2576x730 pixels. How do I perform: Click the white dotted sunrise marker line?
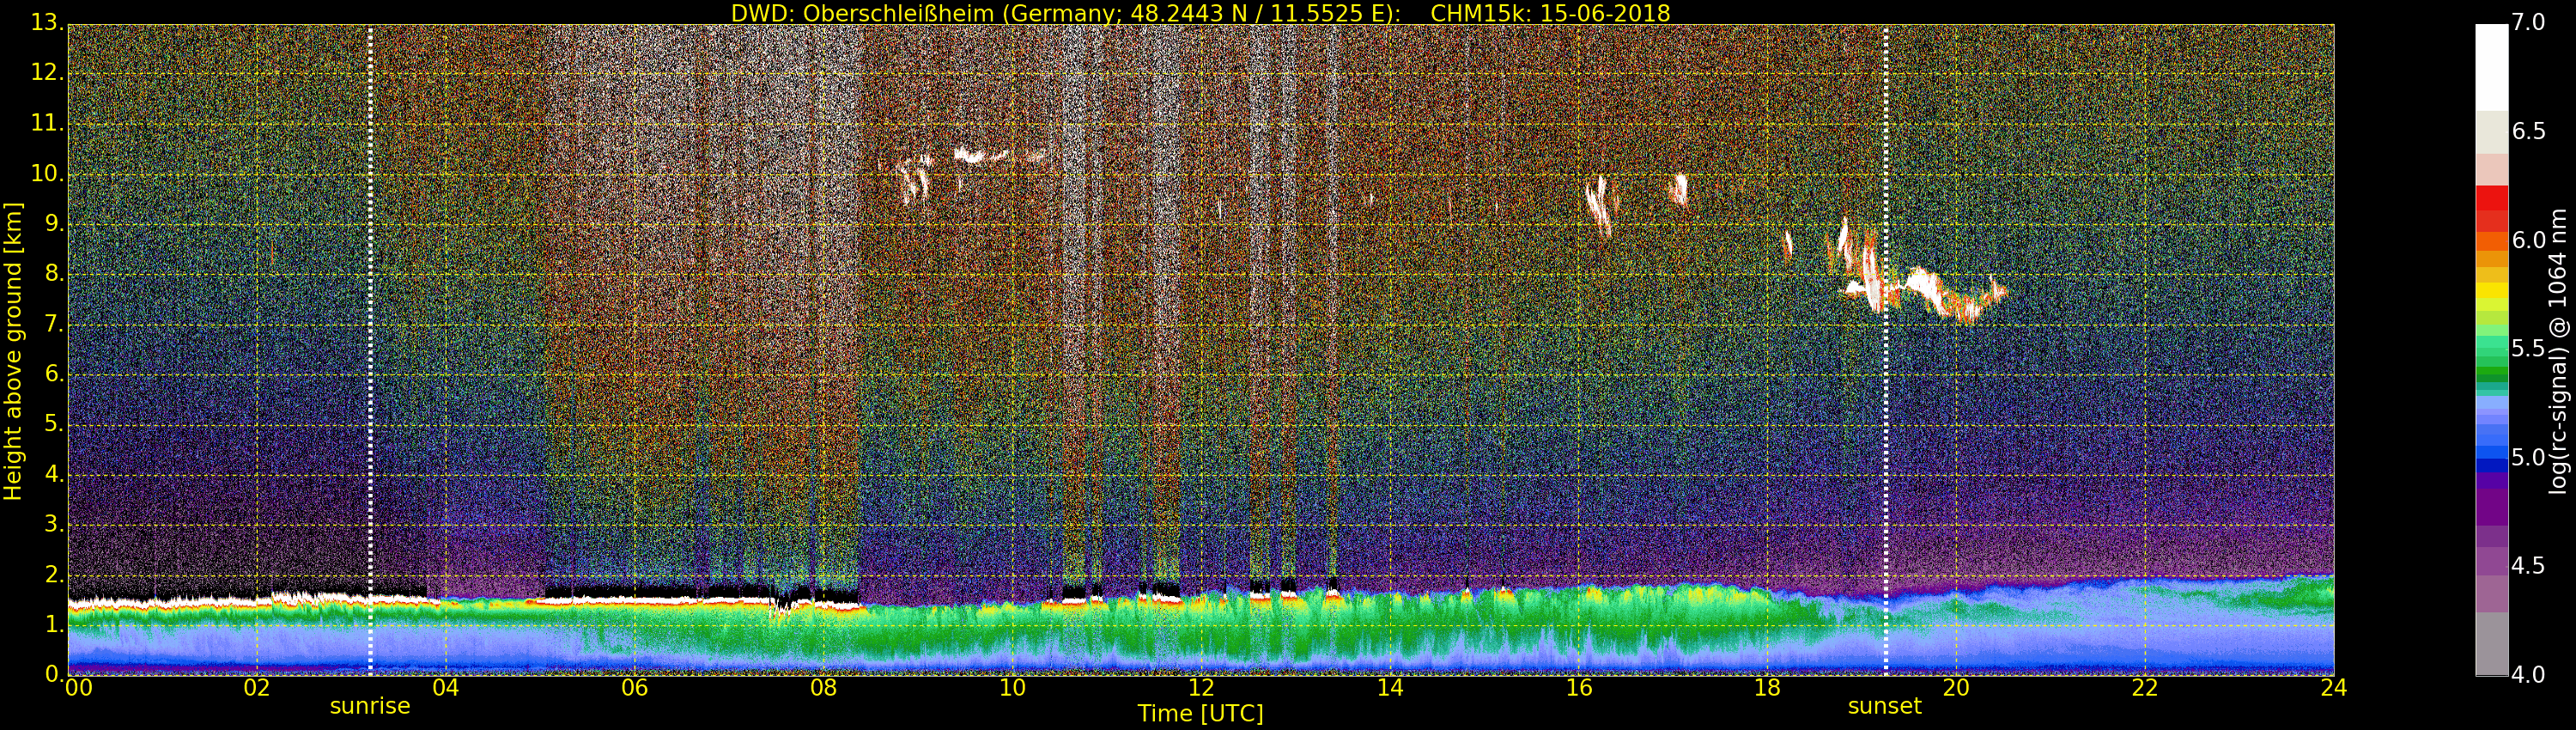[x=370, y=350]
